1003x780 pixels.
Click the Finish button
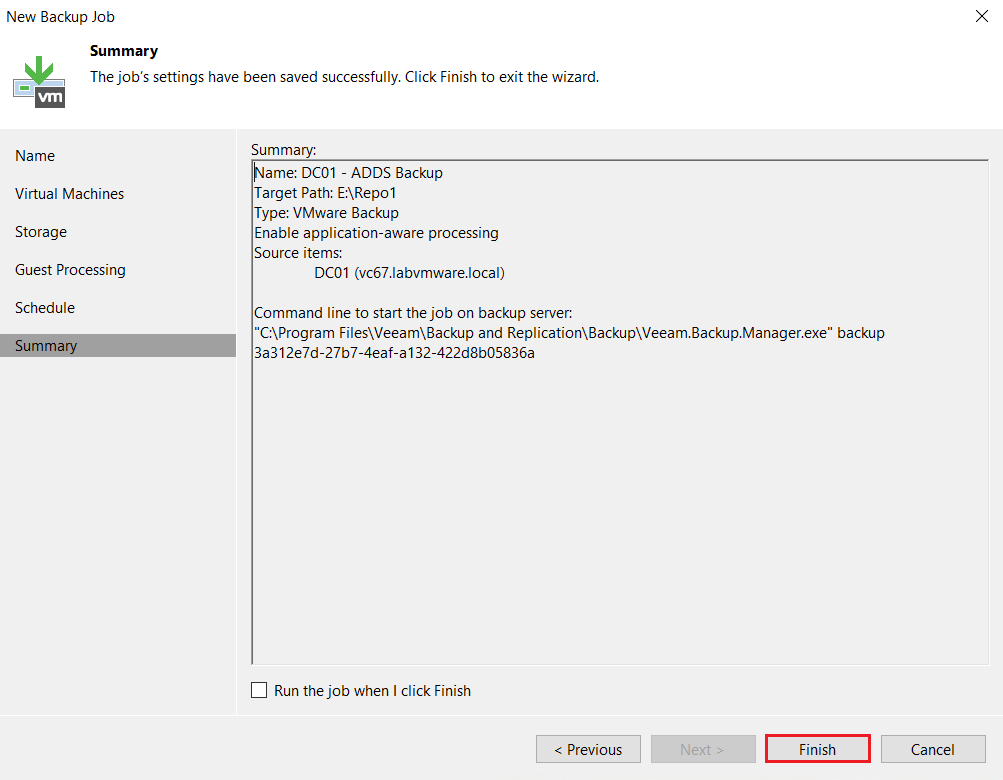817,749
